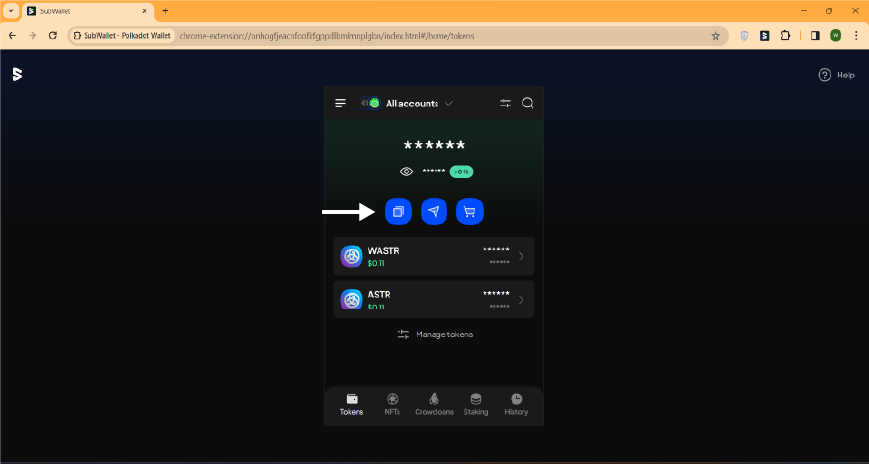Open the History tab

[x=516, y=404]
